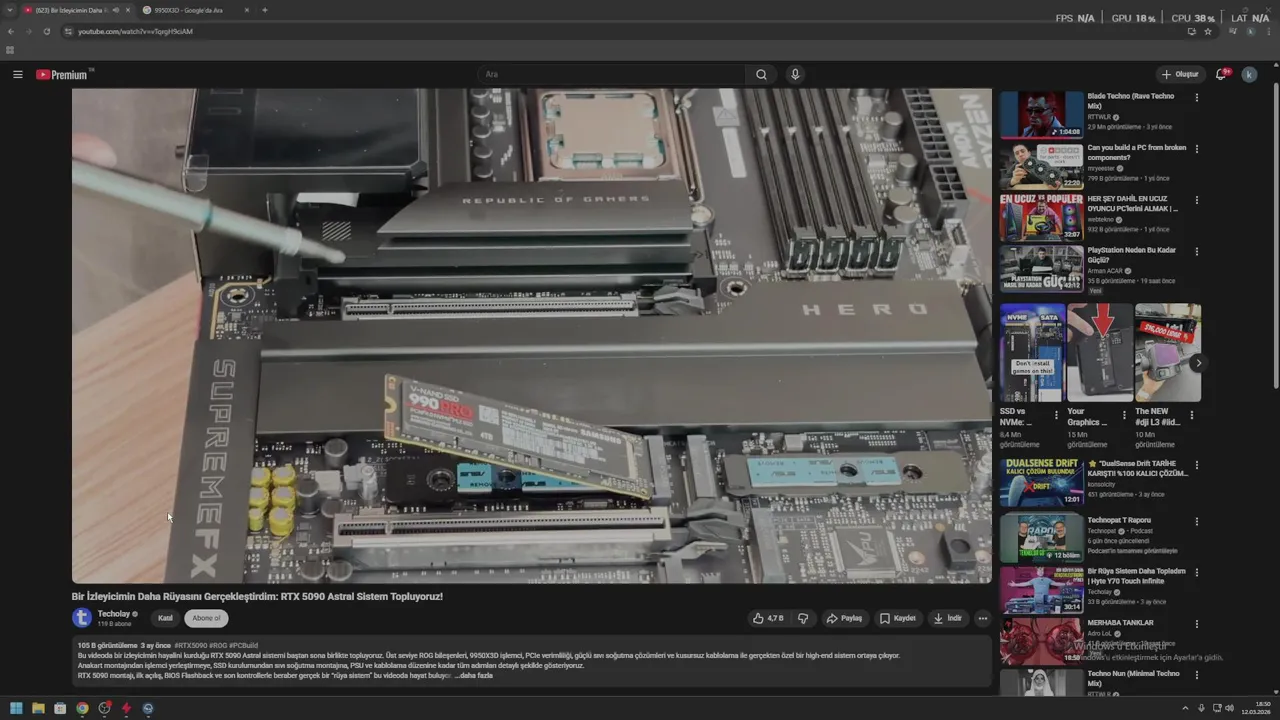The width and height of the screenshot is (1280, 720).
Task: Click the video player to pause
Action: pos(531,335)
